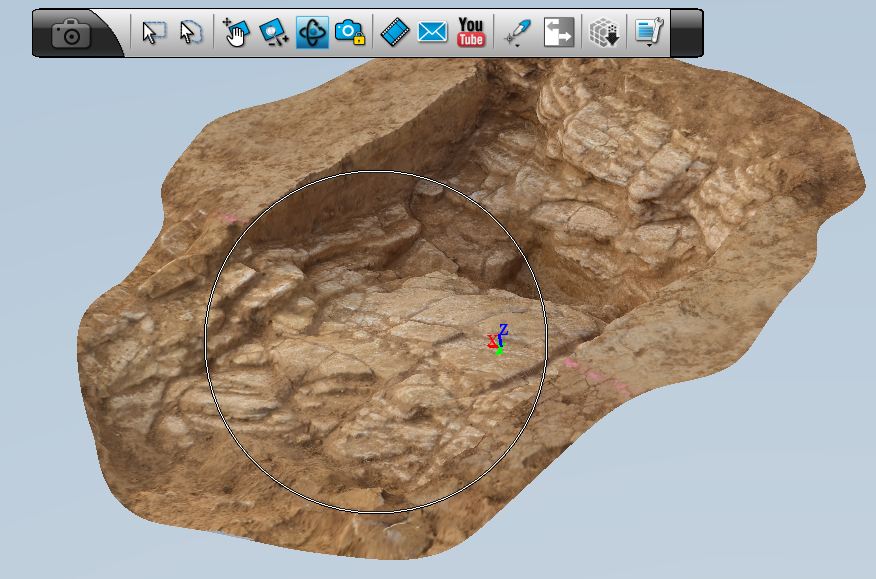Select the zoom magnifier tool
This screenshot has width=876, height=579.
click(273, 33)
